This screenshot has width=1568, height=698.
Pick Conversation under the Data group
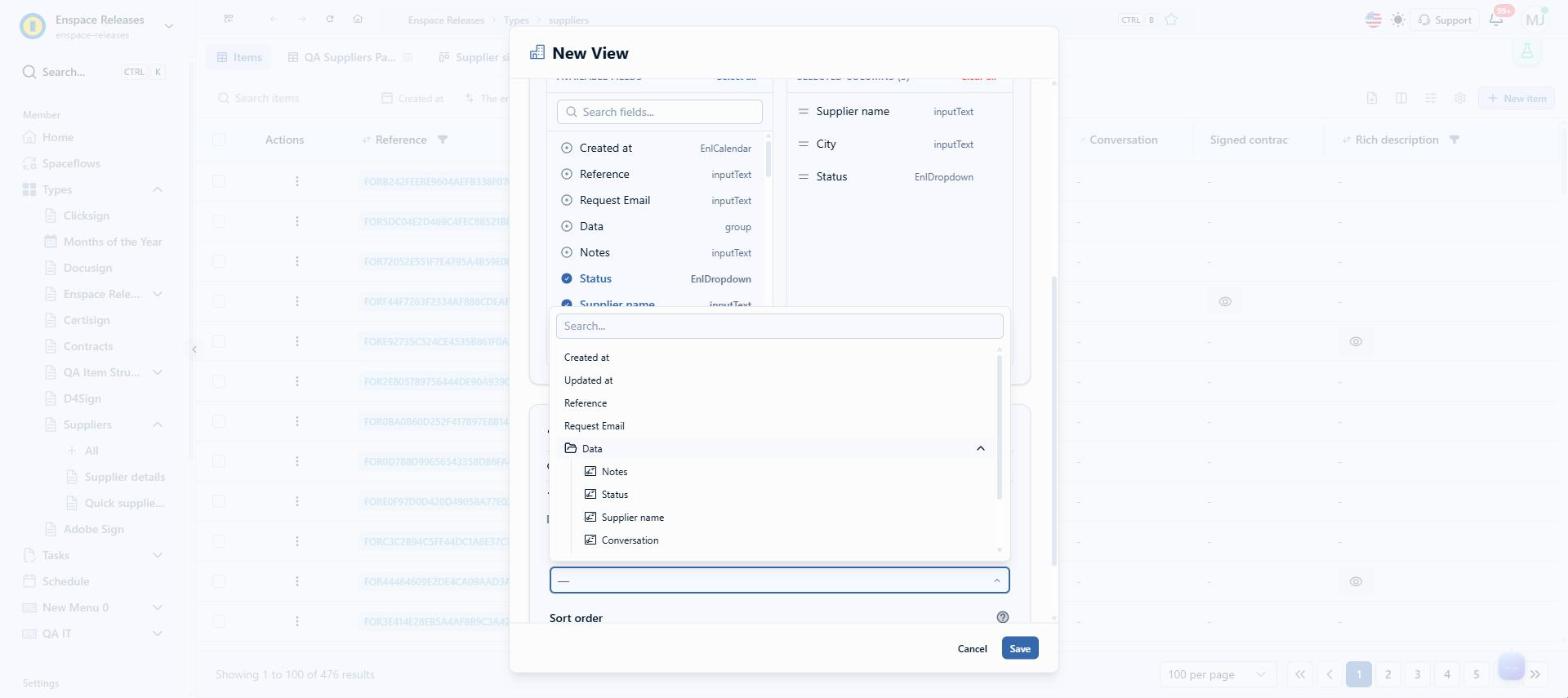coord(630,541)
